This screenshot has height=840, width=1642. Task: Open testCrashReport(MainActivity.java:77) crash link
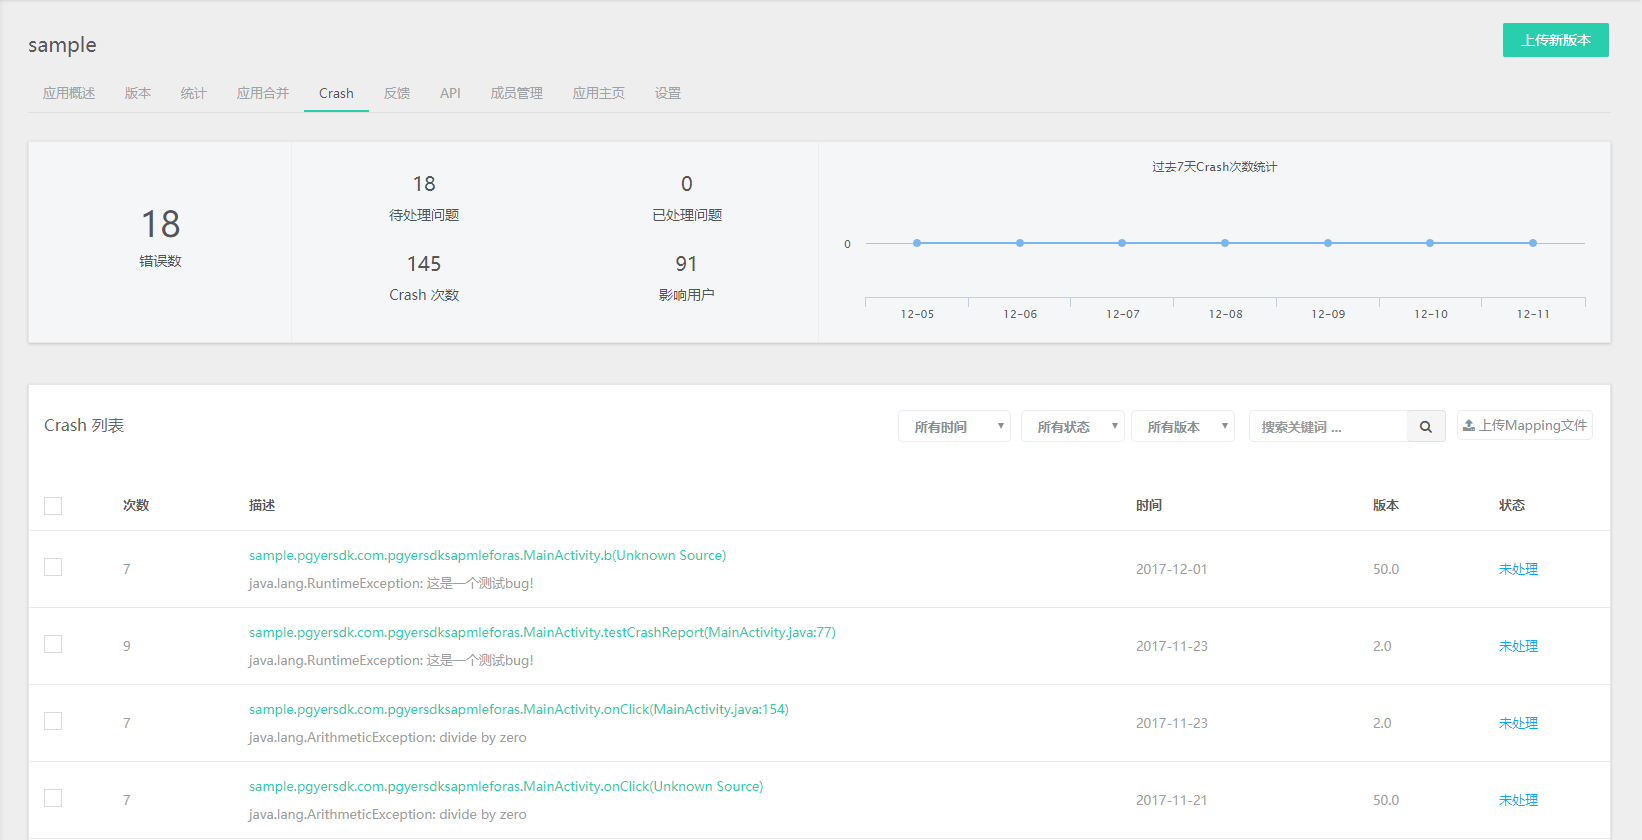pos(542,632)
